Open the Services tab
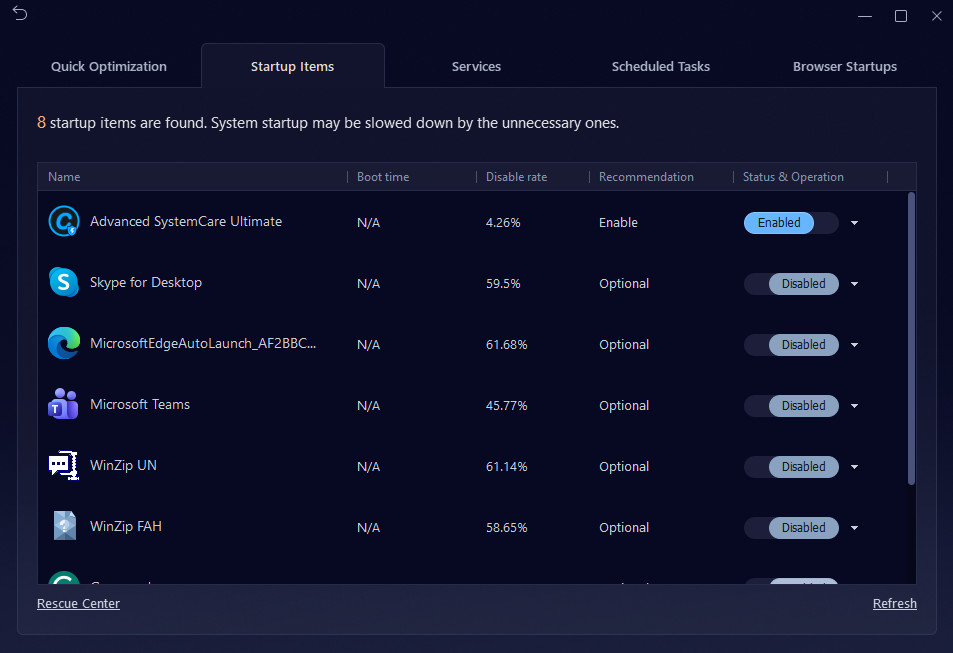Screen dimensions: 953x653 tap(476, 66)
